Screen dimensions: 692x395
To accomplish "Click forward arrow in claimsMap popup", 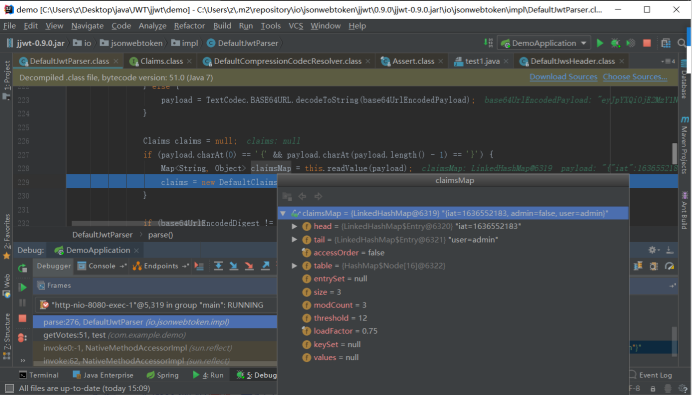I will [318, 196].
